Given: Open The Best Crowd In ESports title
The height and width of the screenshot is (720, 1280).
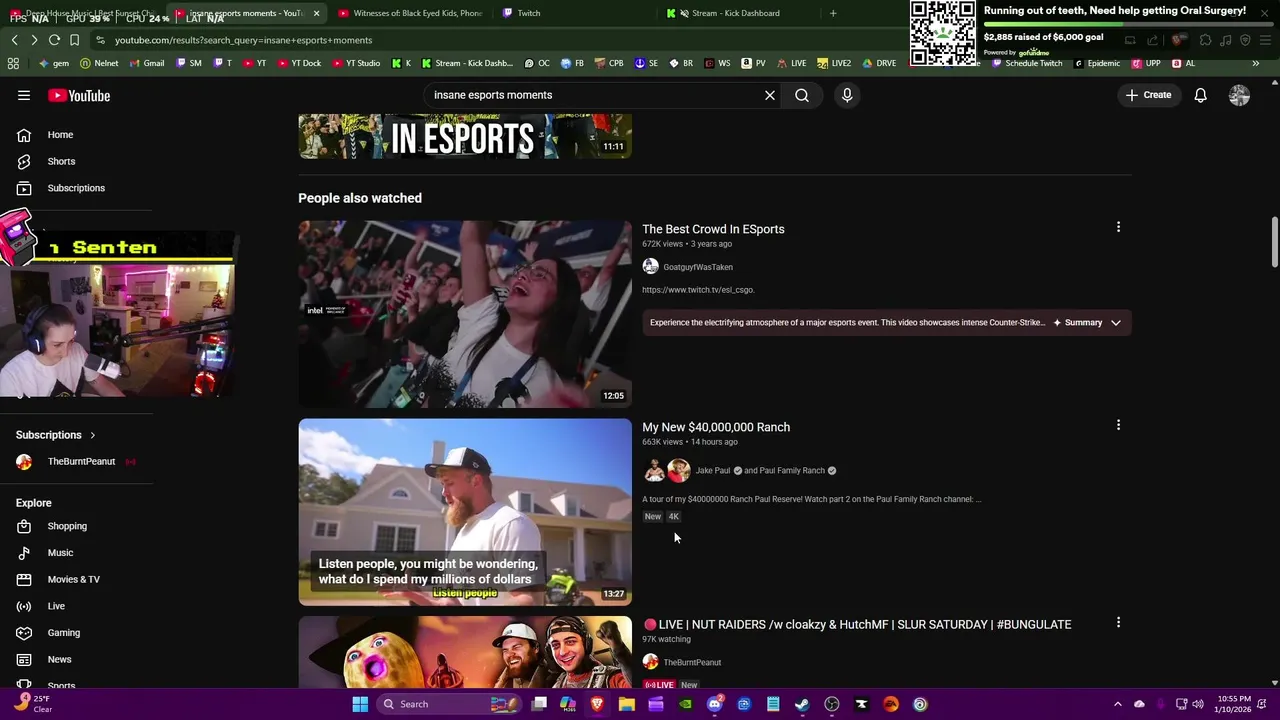Looking at the screenshot, I should [x=713, y=229].
